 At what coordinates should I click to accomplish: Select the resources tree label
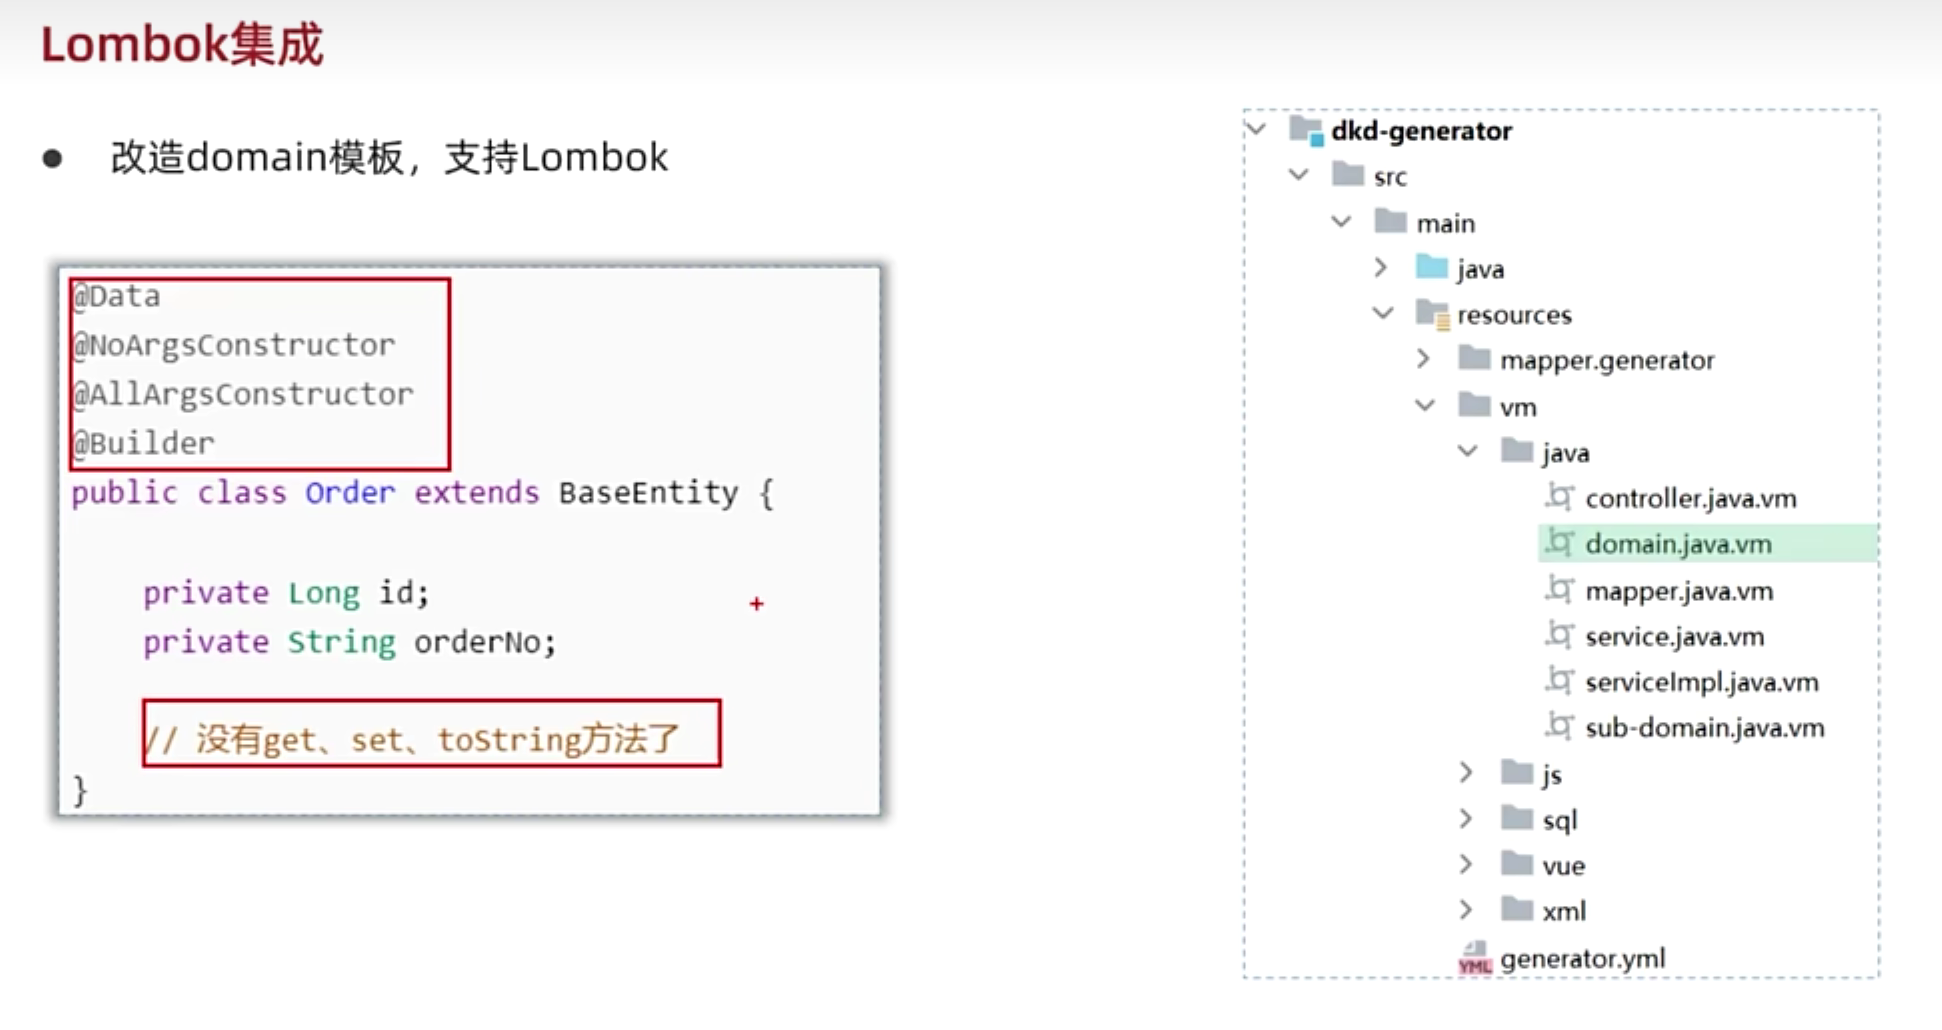[1514, 315]
